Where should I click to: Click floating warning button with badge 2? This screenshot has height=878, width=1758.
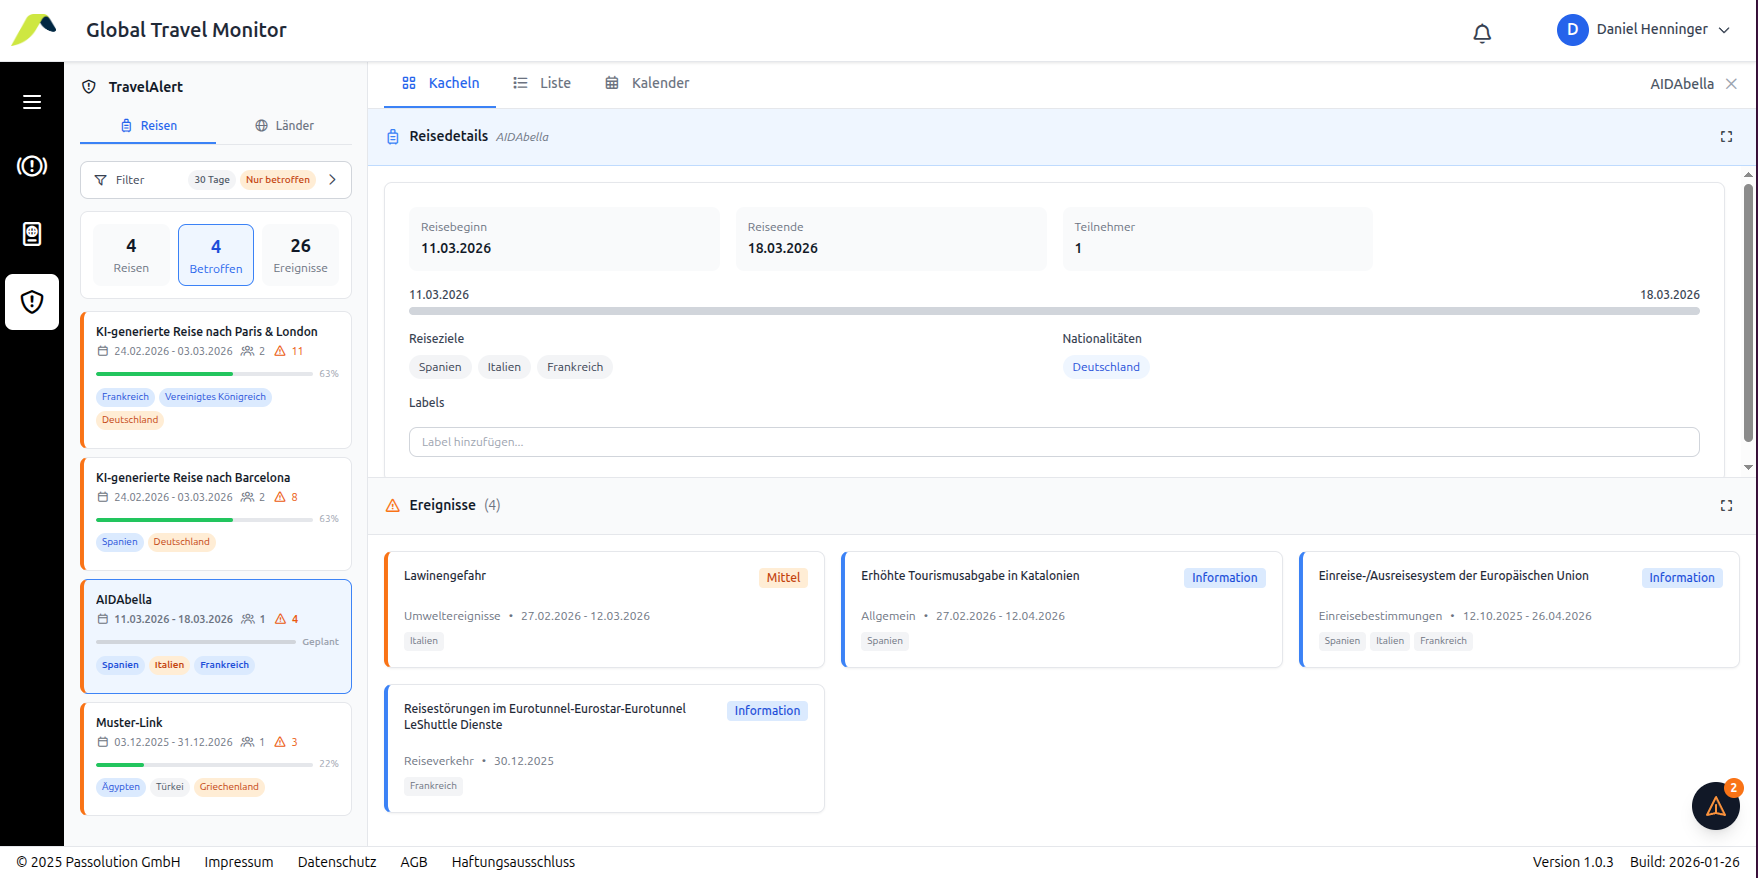click(1715, 806)
